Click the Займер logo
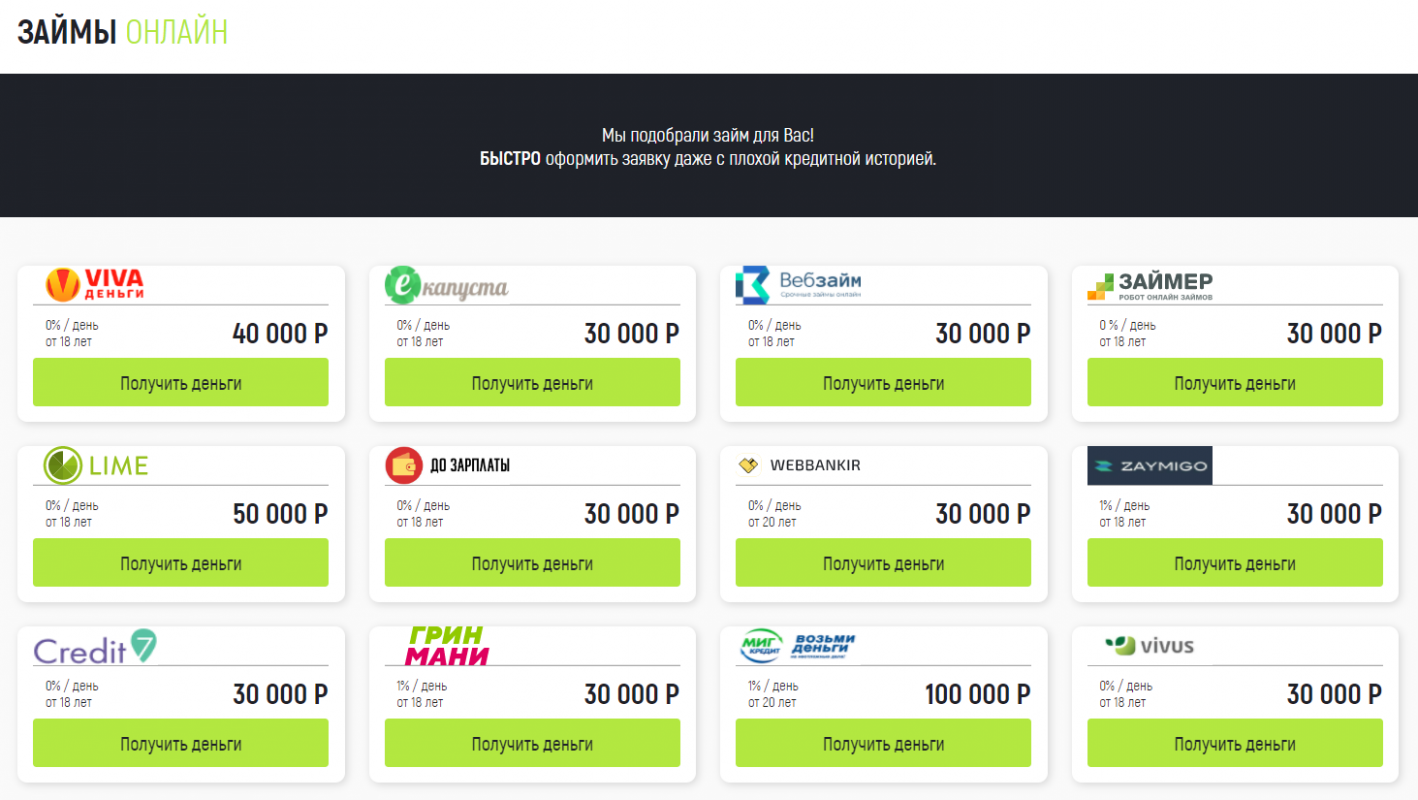The image size is (1418, 800). [1150, 286]
